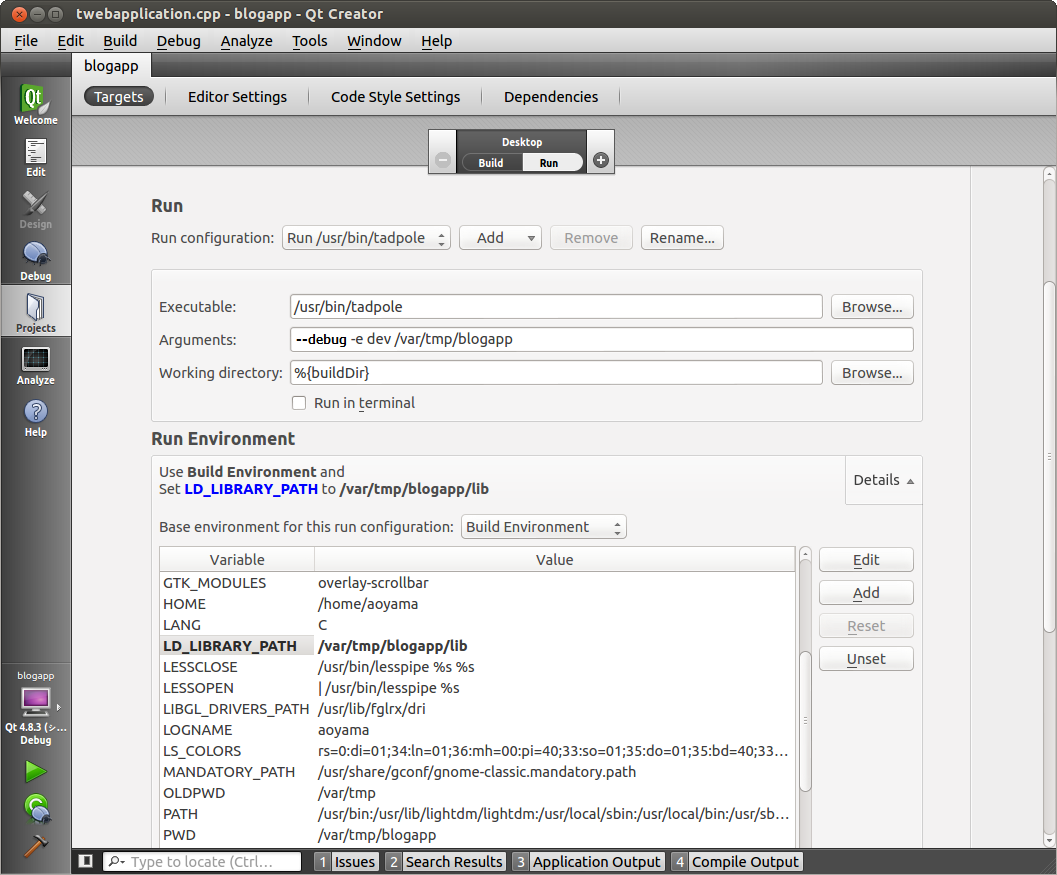Open the File menu

tap(26, 41)
